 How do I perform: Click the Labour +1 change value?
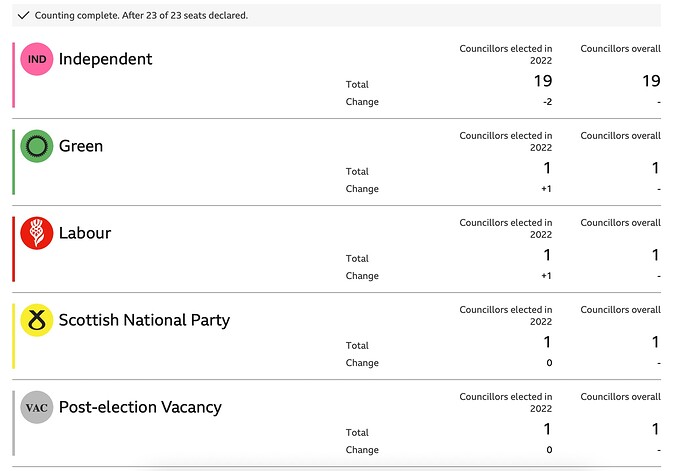pos(546,276)
